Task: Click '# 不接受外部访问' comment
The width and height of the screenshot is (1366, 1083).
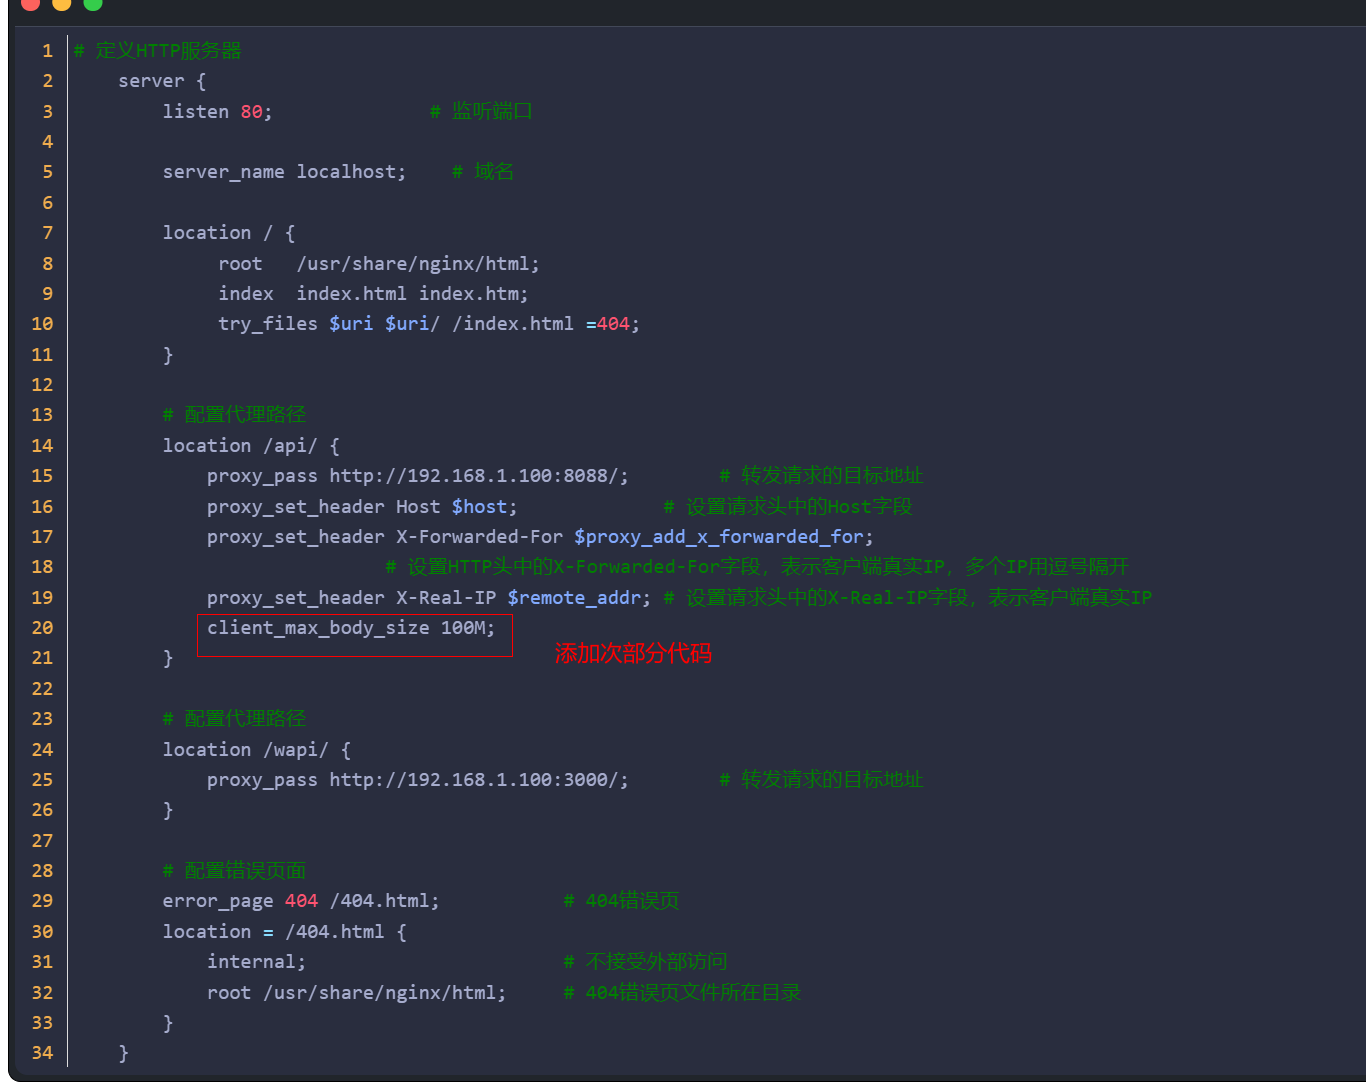Action: (x=645, y=961)
